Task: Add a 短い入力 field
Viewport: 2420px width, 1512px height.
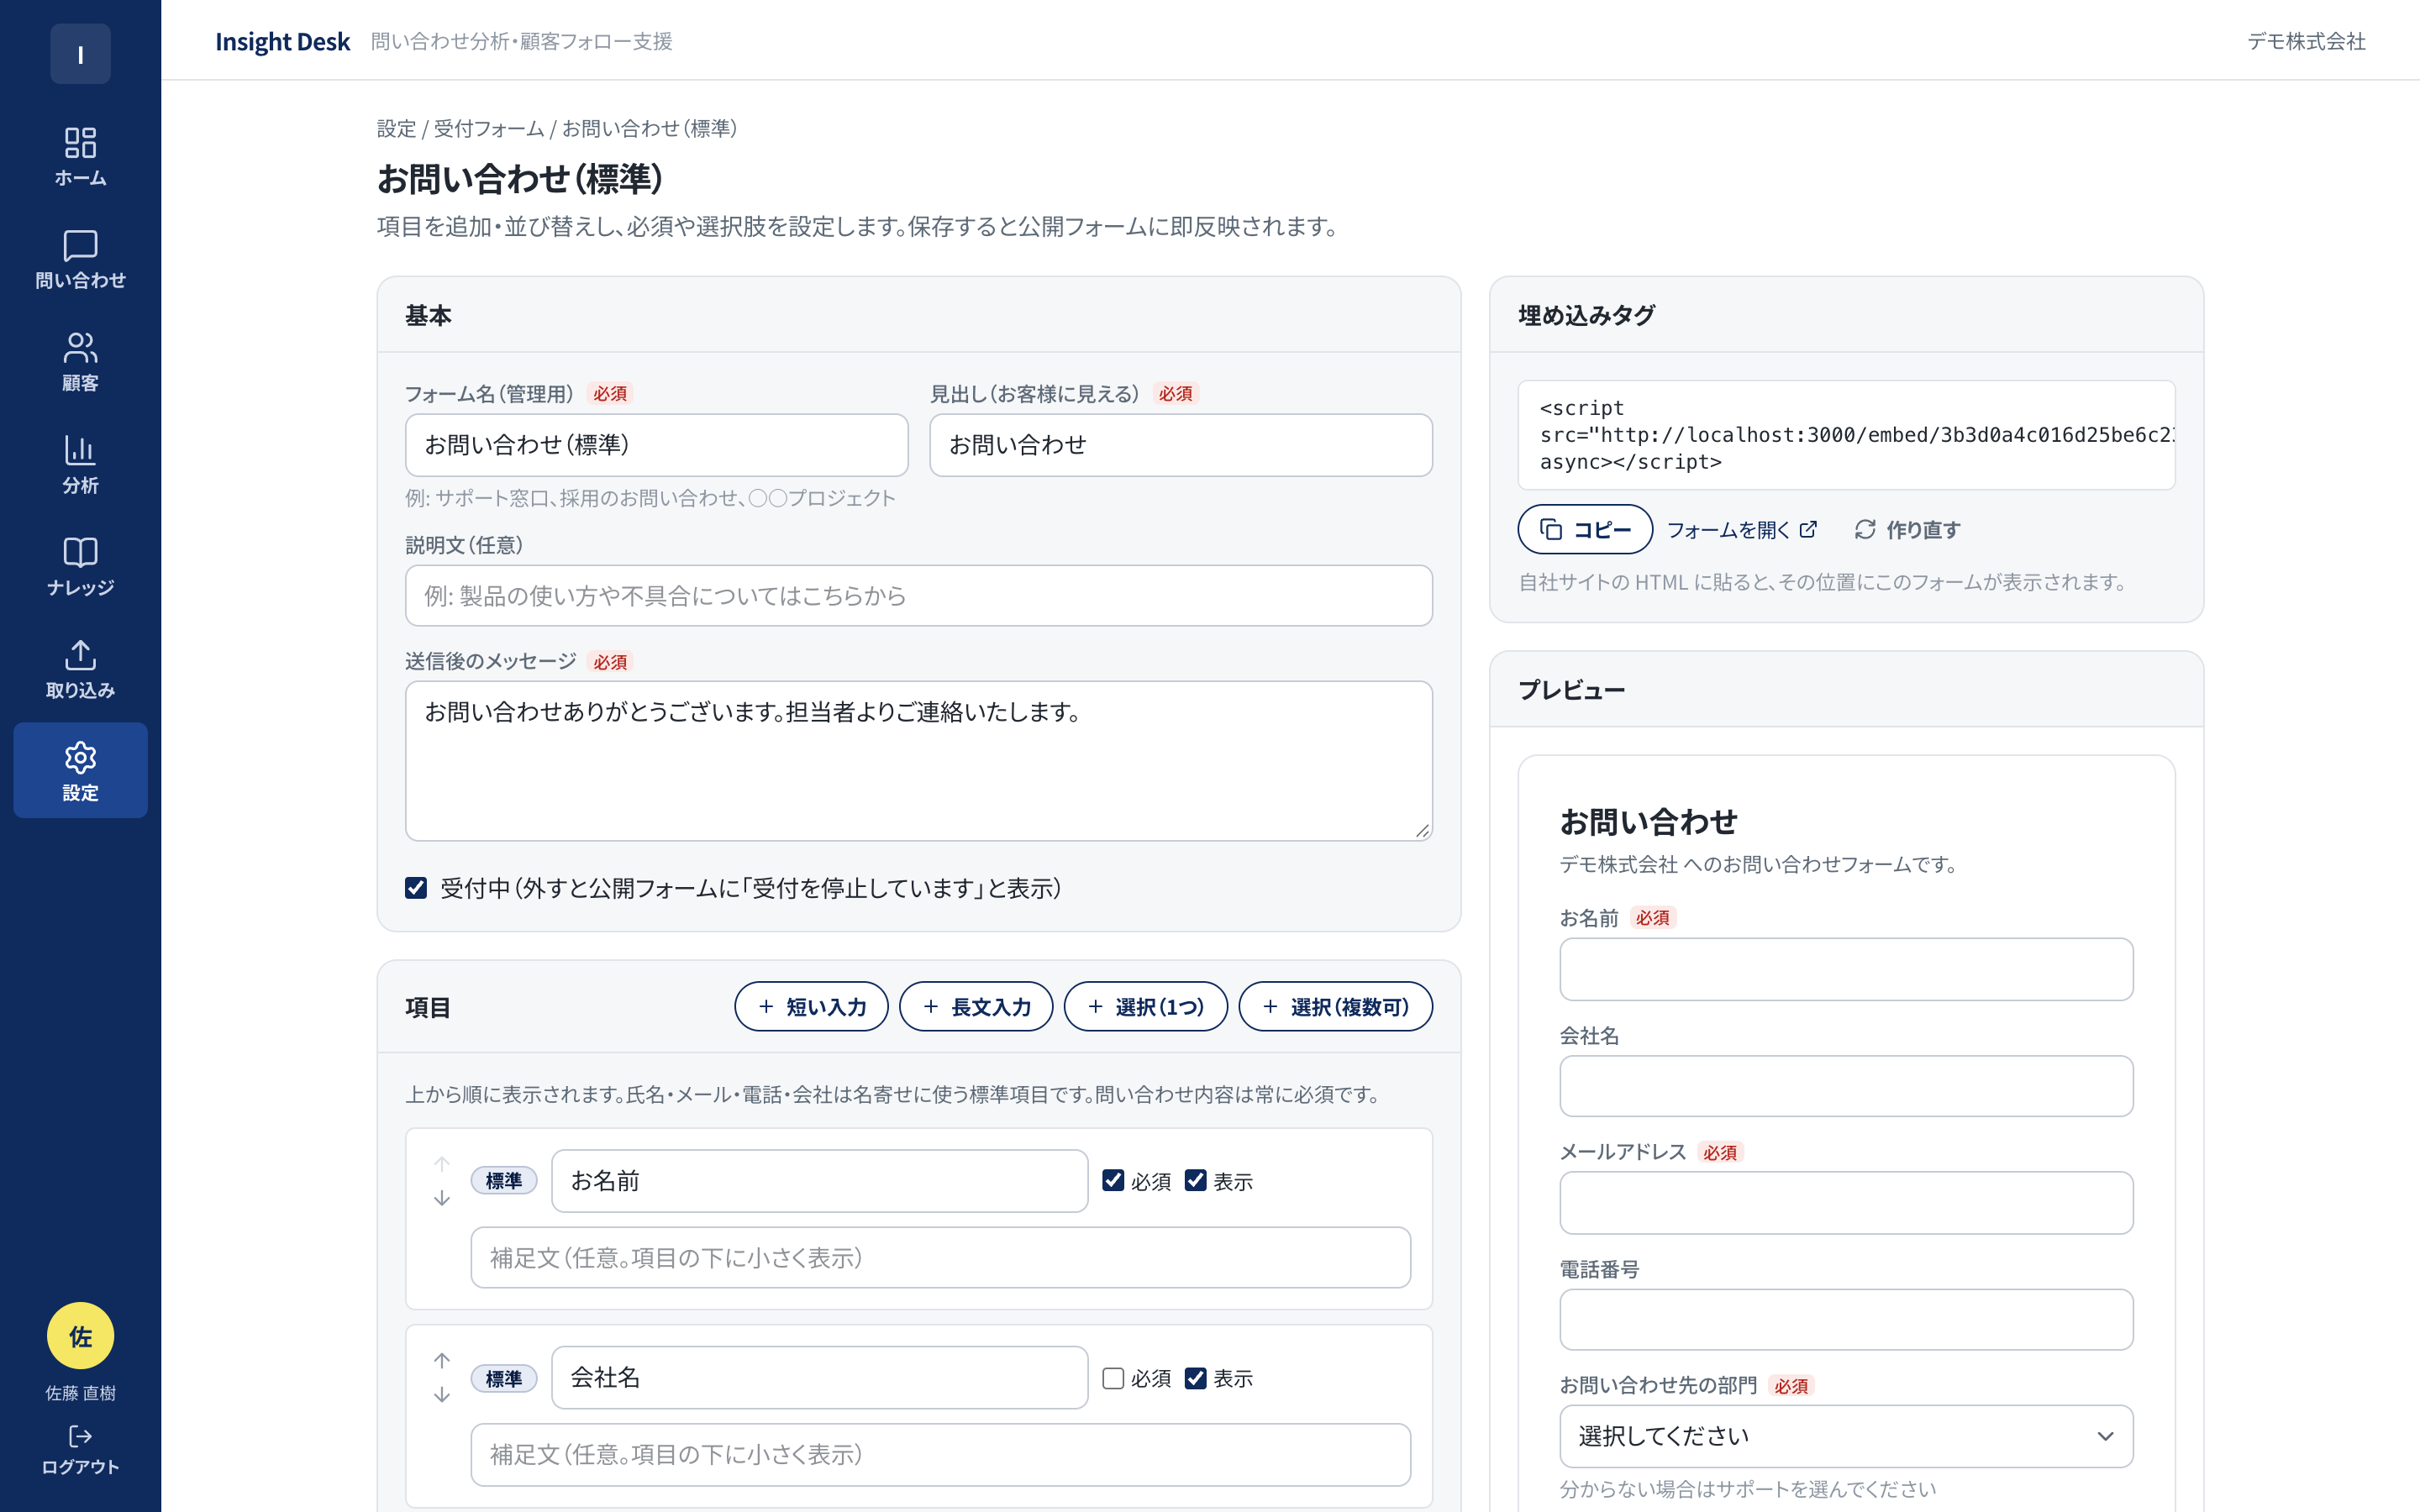Action: click(x=811, y=1006)
